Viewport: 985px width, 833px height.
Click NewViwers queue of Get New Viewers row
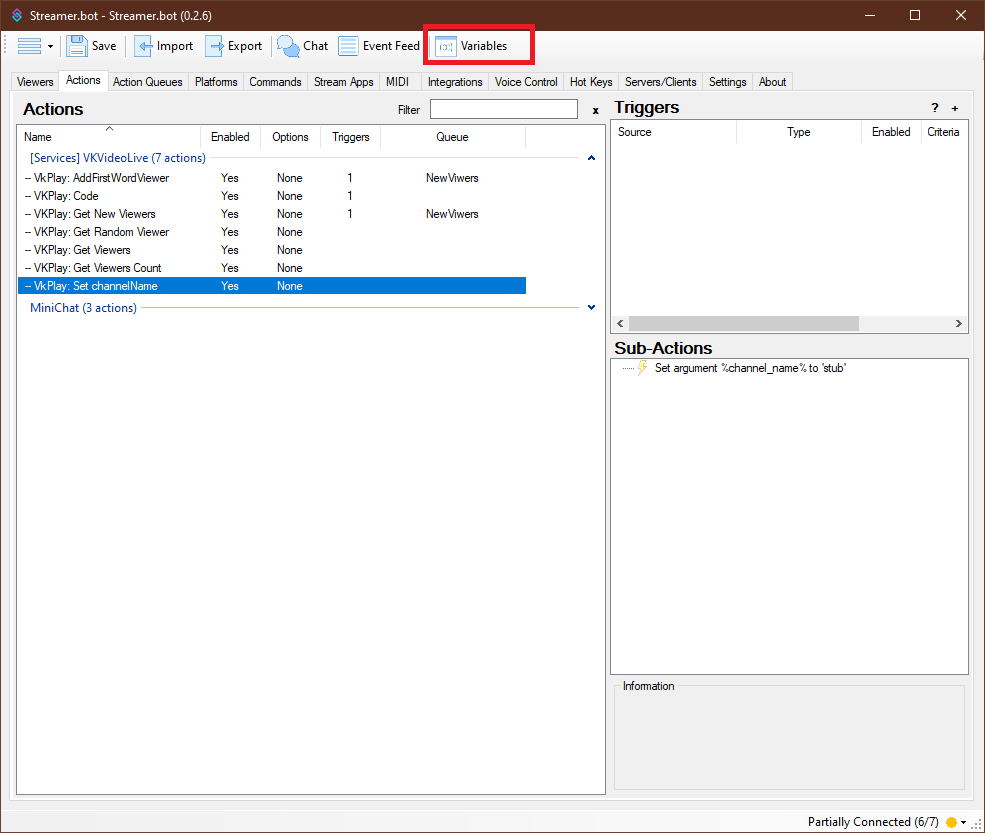[452, 214]
